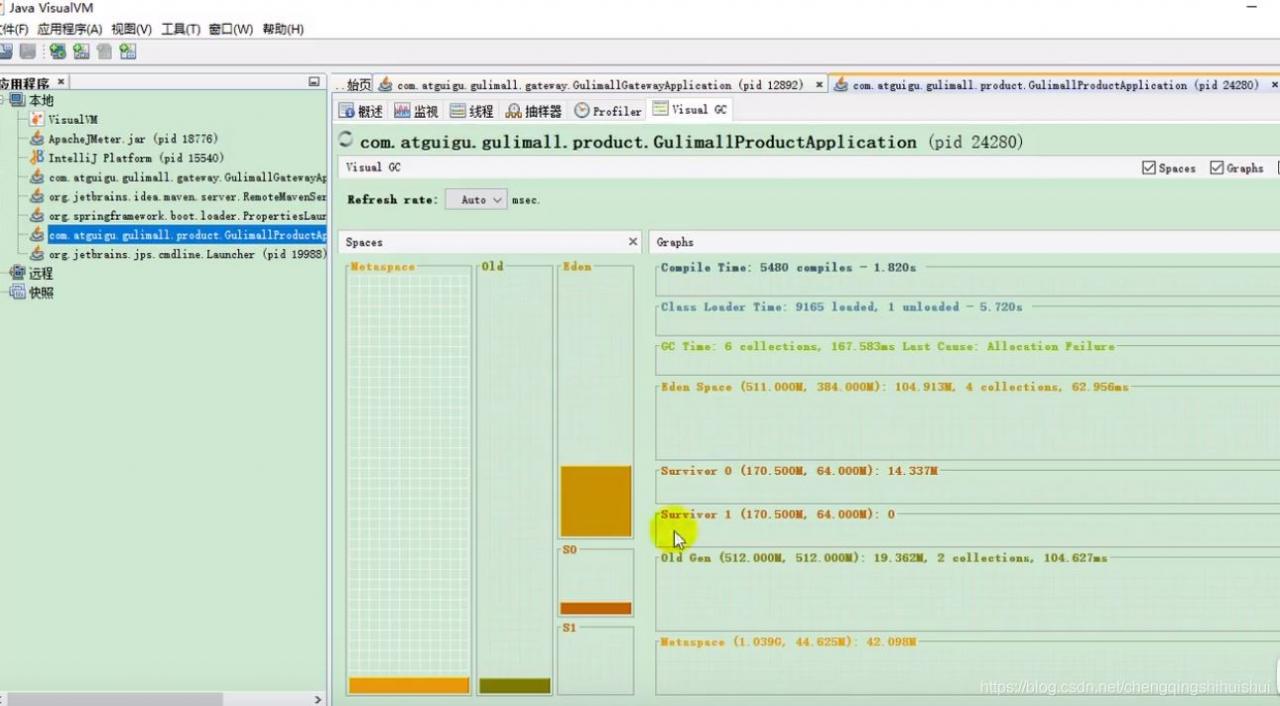Switch to the GulimallProductApplication (pid 24280) tab
The image size is (1280, 706).
pos(1055,85)
